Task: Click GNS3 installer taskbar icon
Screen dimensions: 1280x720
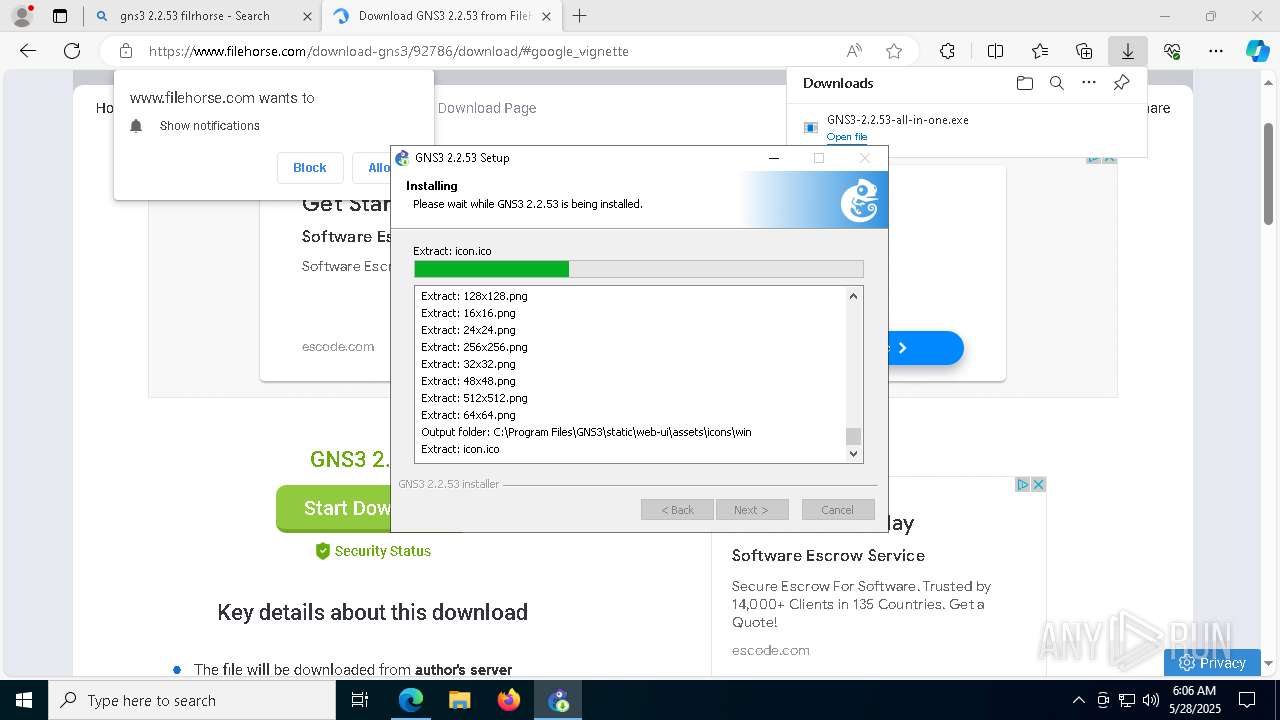Action: click(x=558, y=700)
